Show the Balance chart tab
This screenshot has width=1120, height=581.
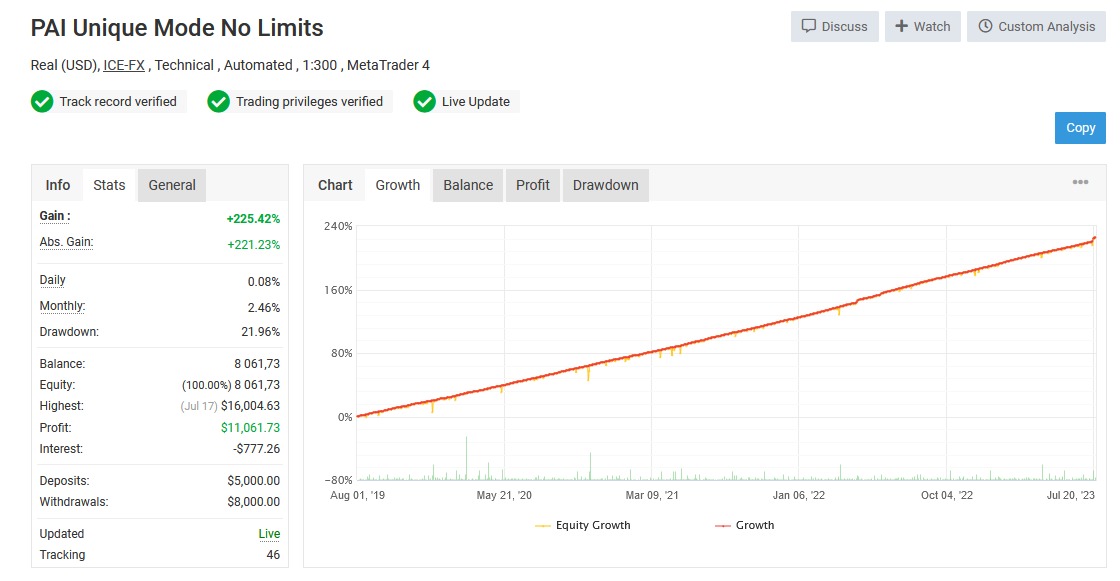point(468,185)
